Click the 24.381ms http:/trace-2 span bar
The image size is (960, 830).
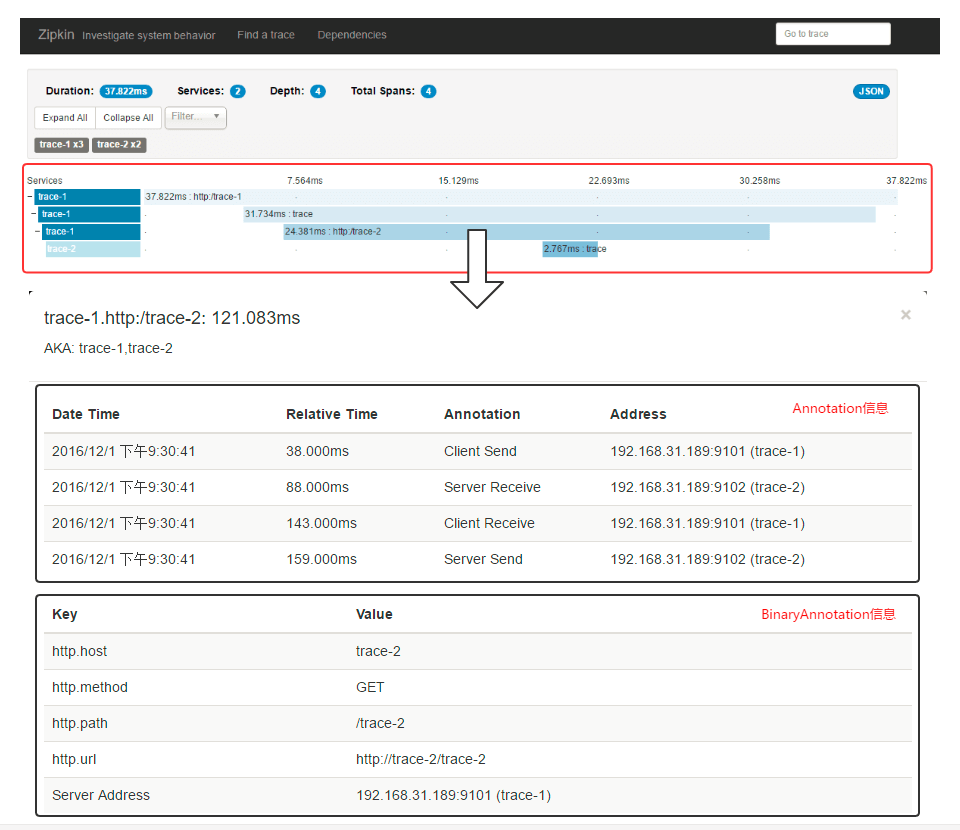pos(526,231)
